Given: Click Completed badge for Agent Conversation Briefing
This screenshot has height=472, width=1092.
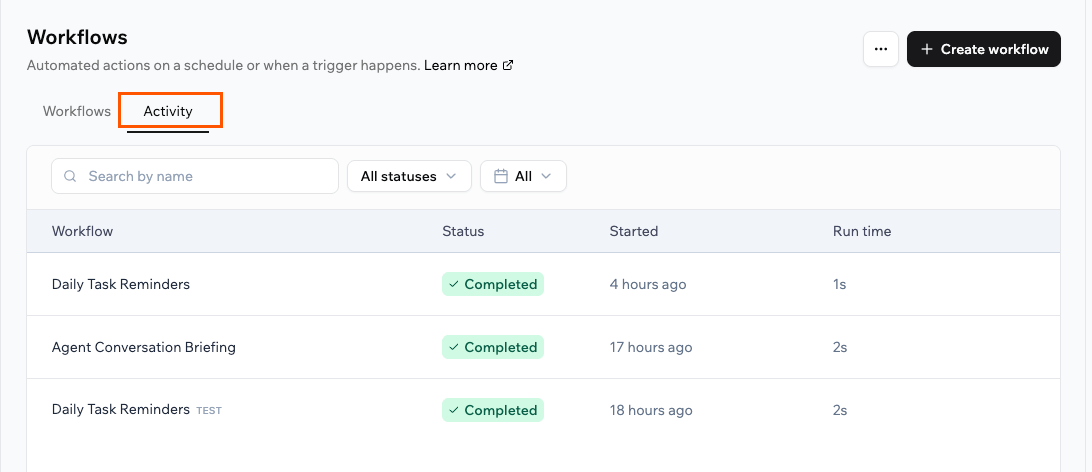Looking at the screenshot, I should click(x=493, y=347).
